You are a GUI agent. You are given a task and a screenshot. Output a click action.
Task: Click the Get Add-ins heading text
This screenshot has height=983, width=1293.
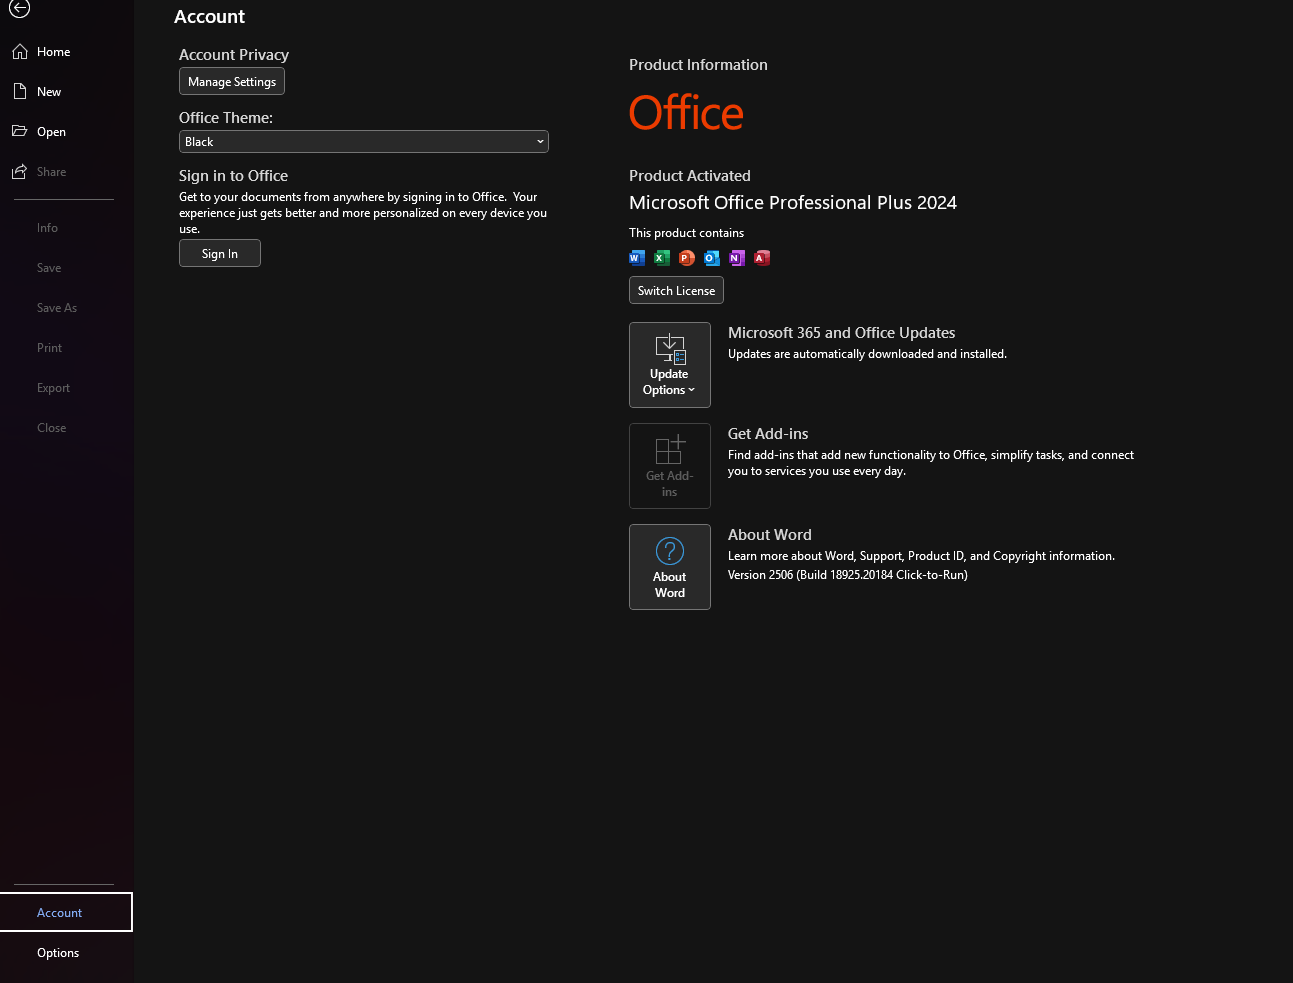click(x=768, y=434)
